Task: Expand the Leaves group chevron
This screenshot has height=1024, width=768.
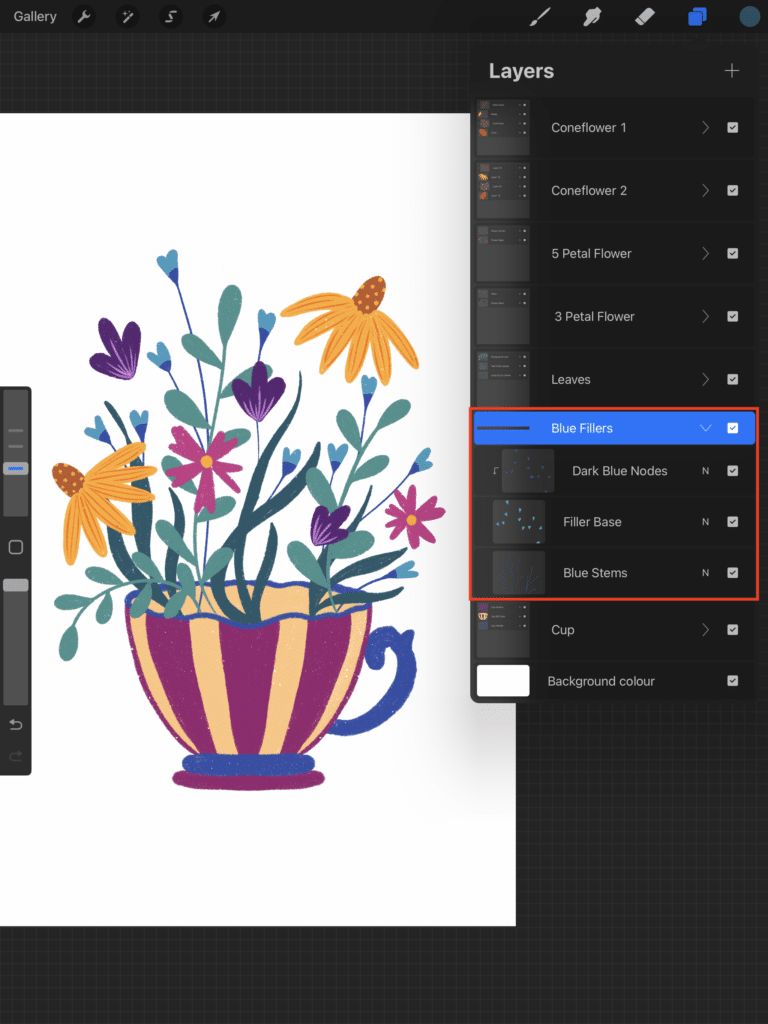Action: point(705,379)
